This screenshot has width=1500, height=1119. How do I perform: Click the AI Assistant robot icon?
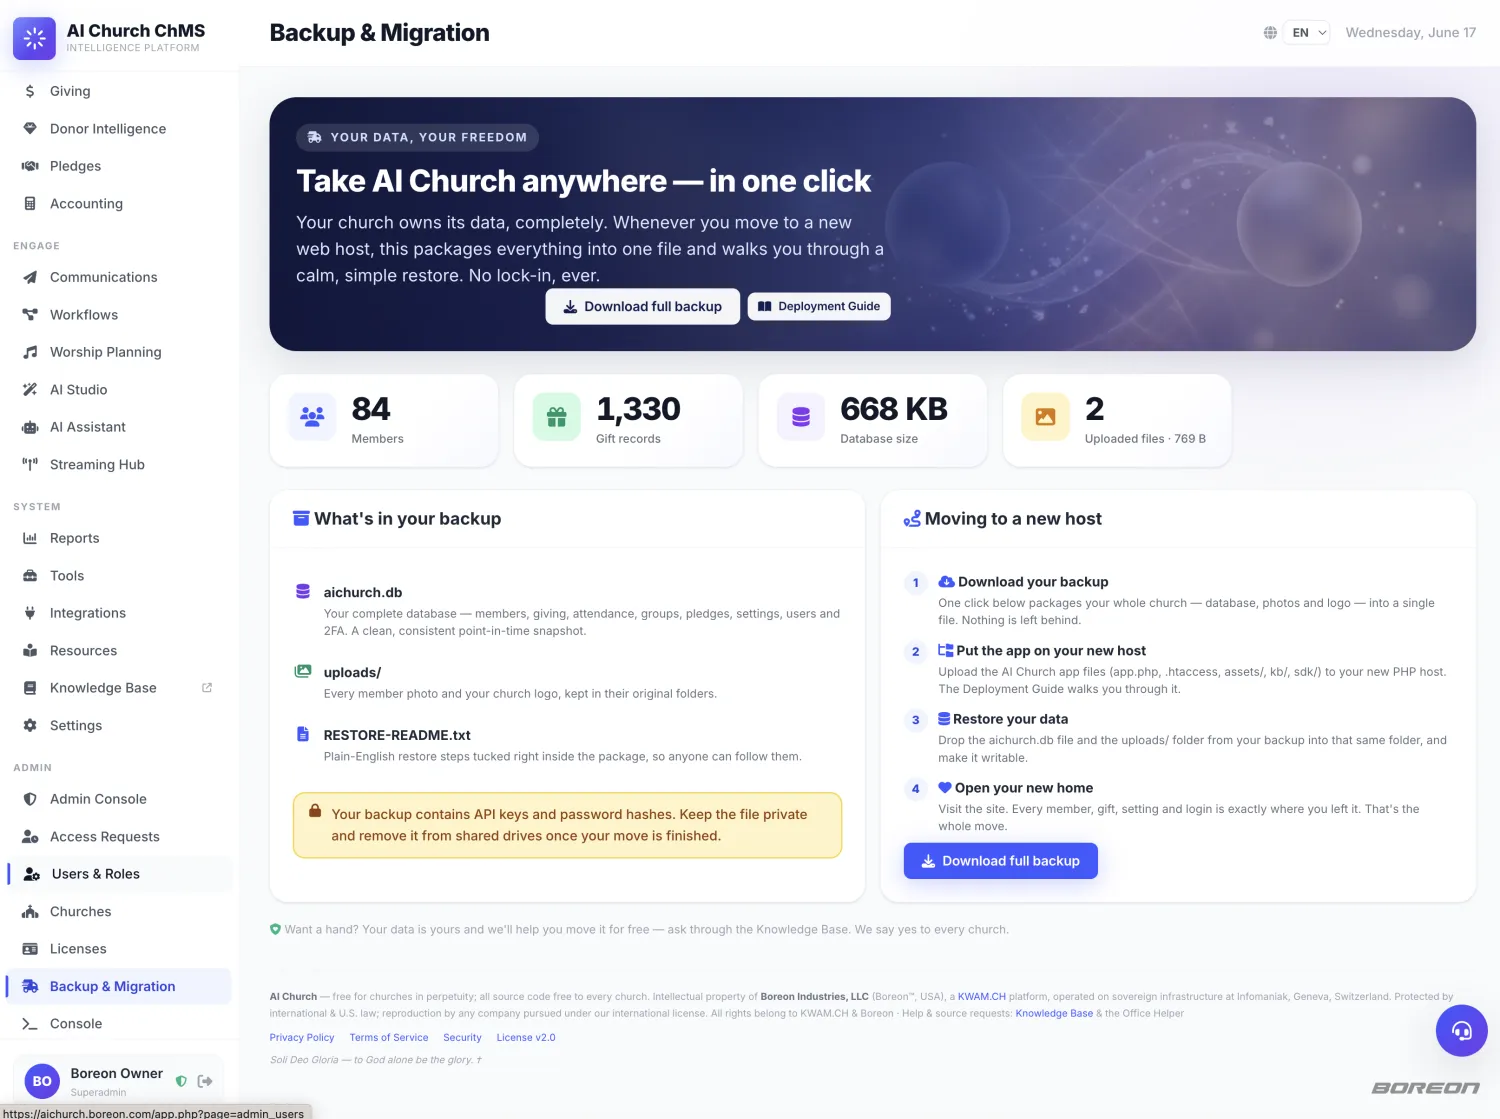tap(30, 427)
